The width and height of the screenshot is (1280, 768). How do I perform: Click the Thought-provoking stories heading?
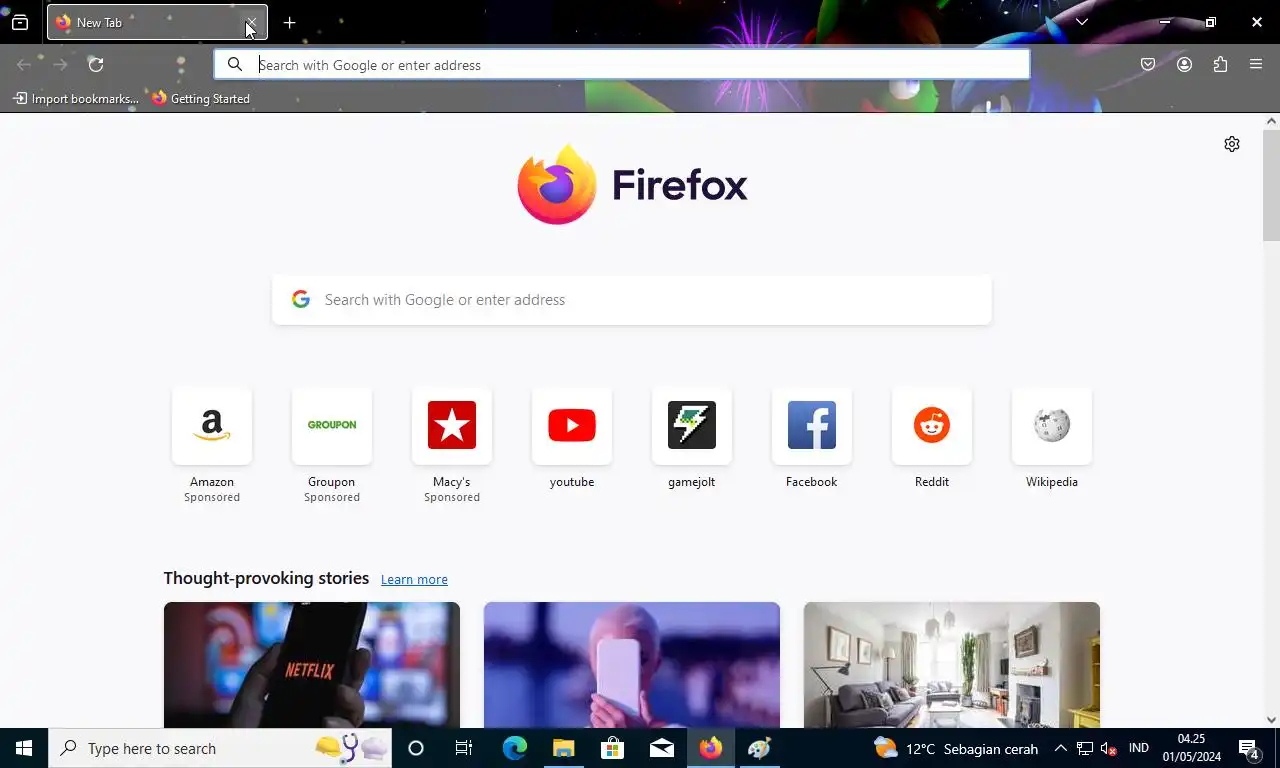tap(266, 578)
